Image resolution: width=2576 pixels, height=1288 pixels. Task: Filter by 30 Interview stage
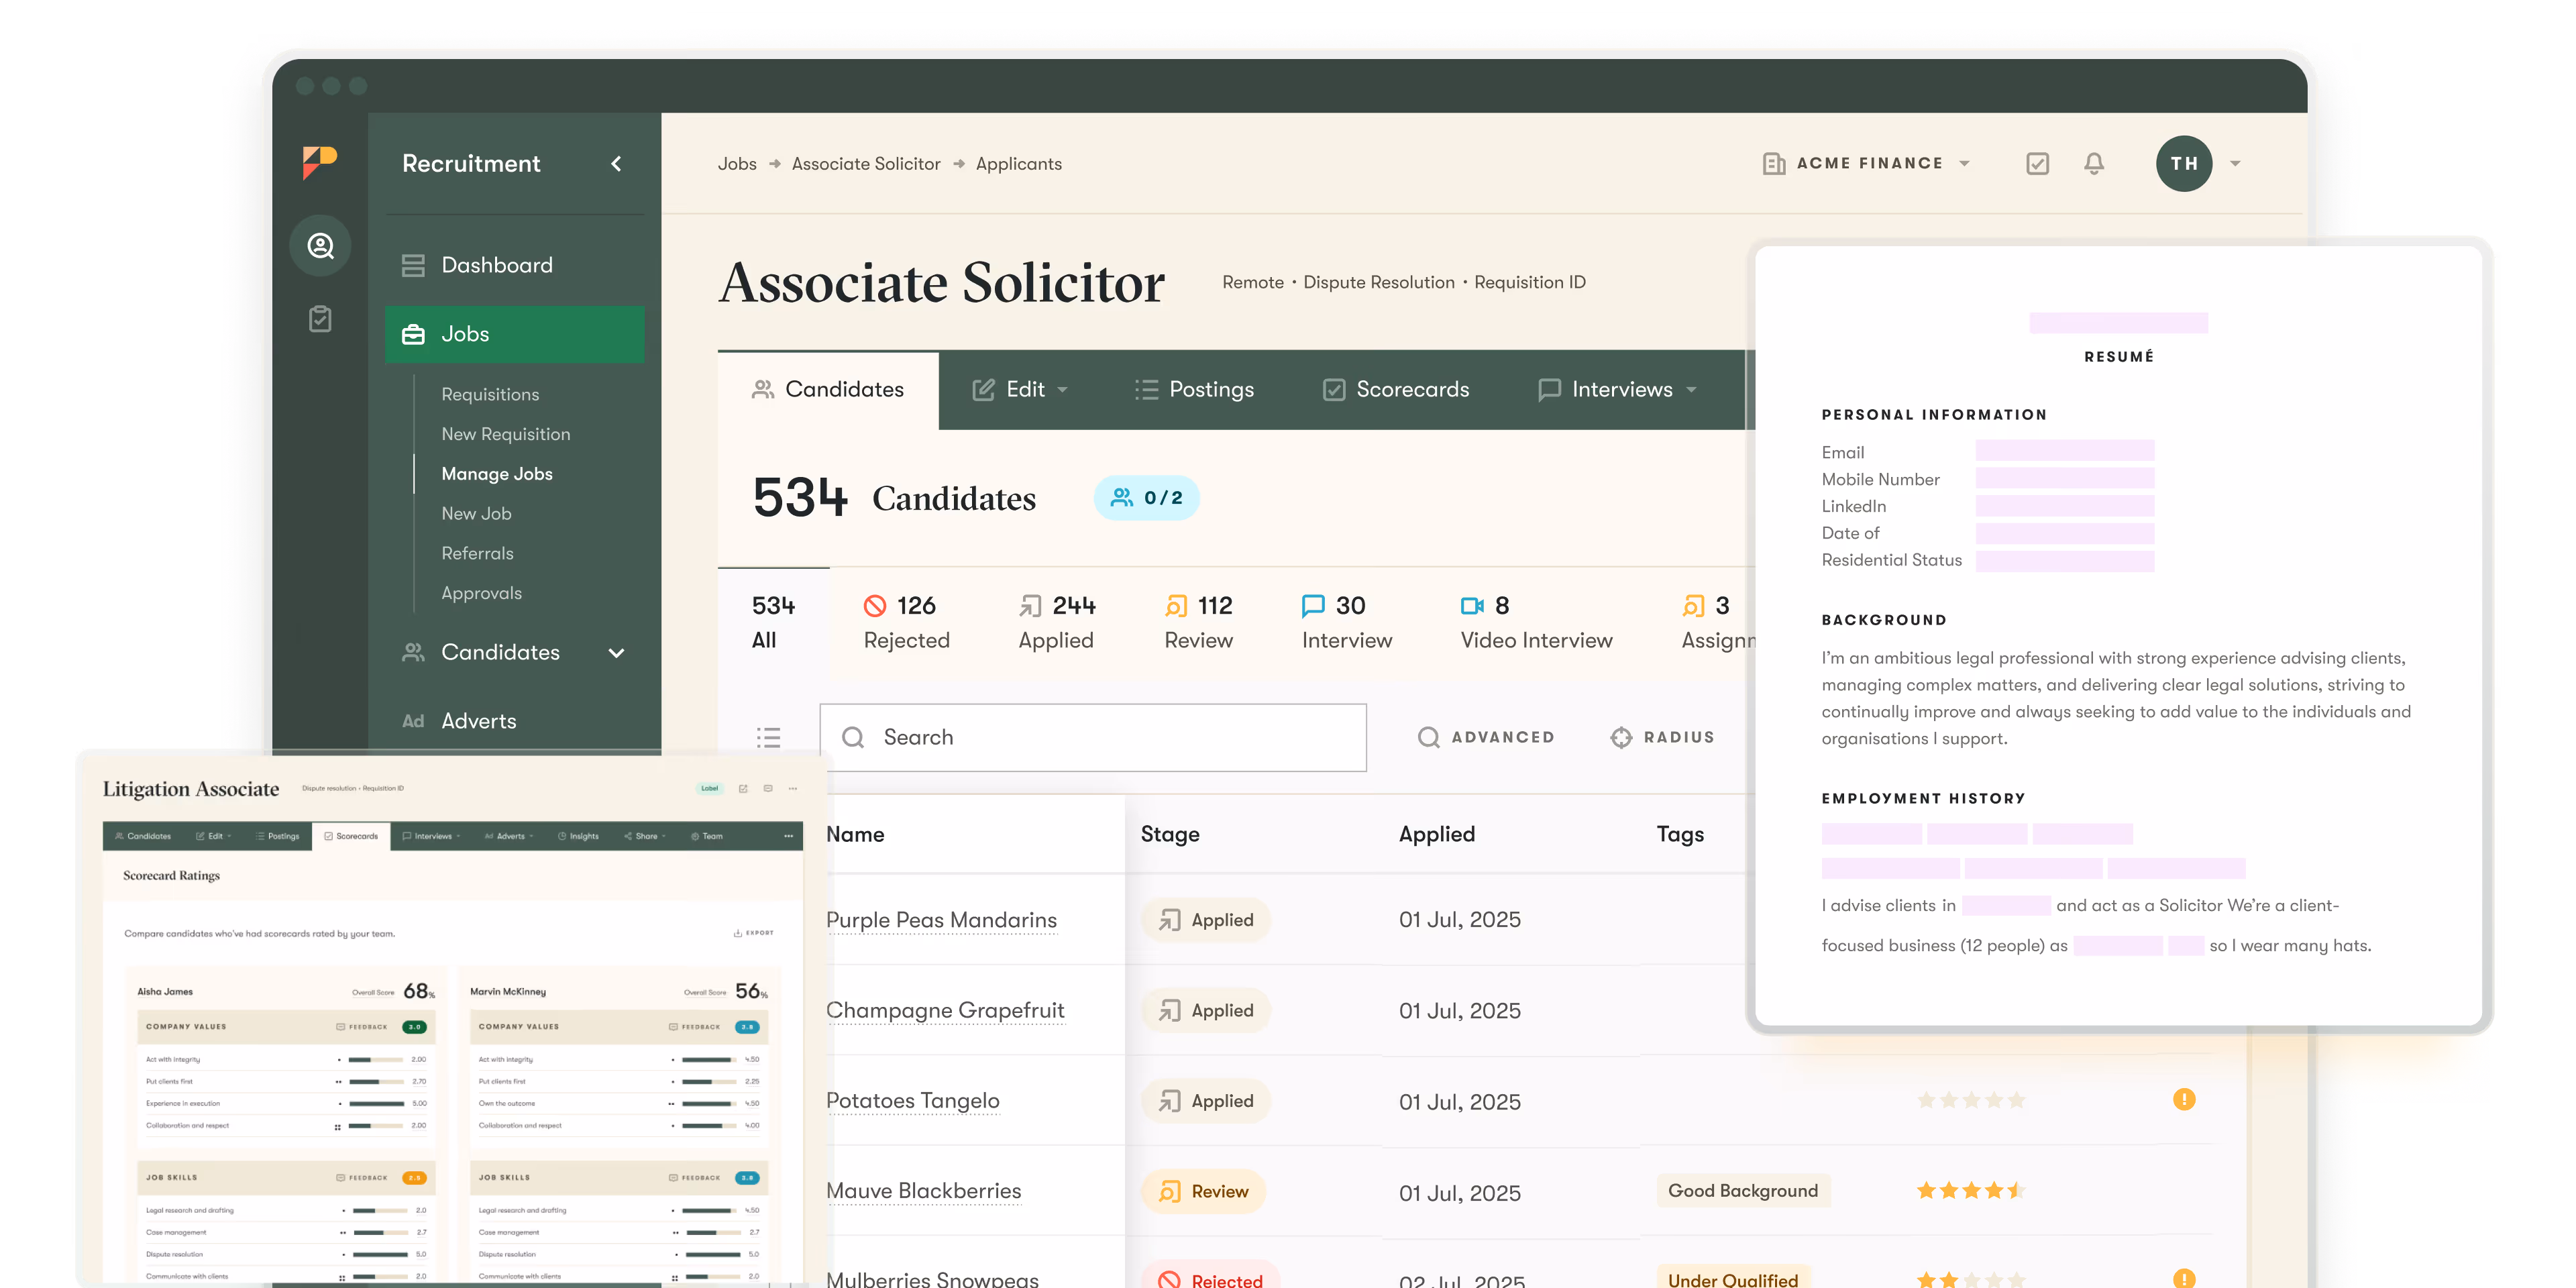[x=1346, y=622]
